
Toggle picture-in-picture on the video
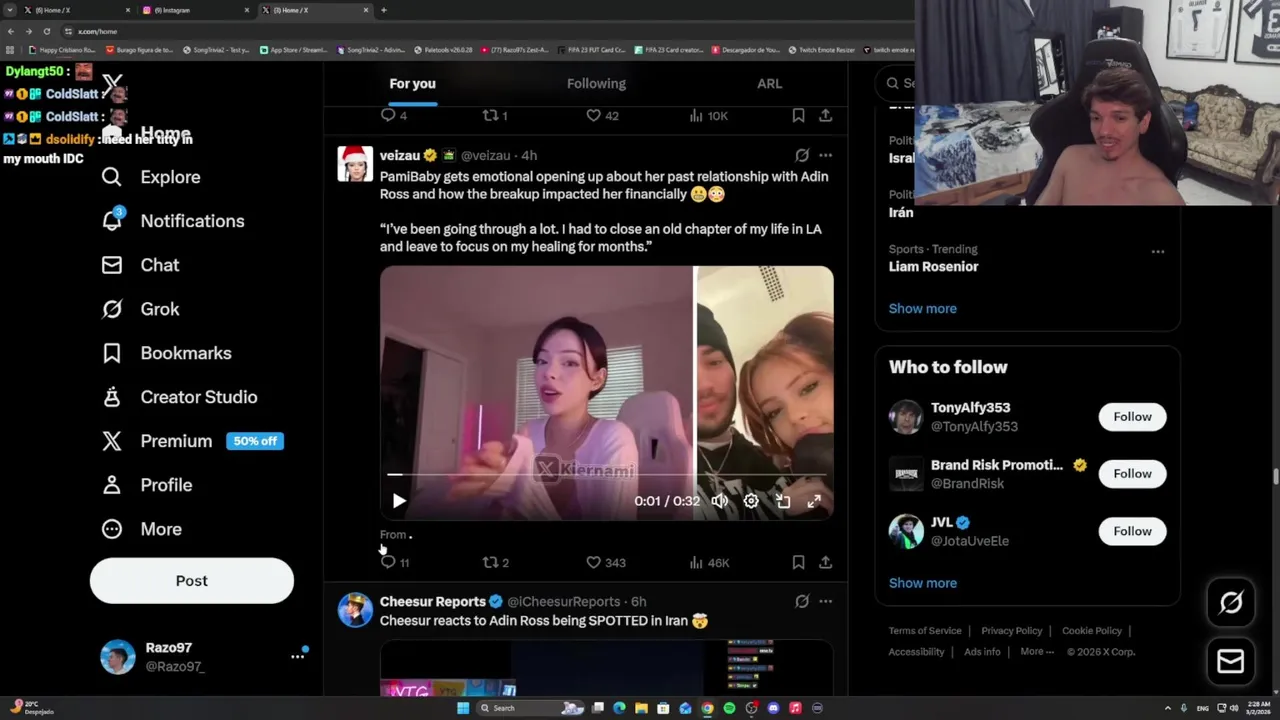[x=783, y=501]
